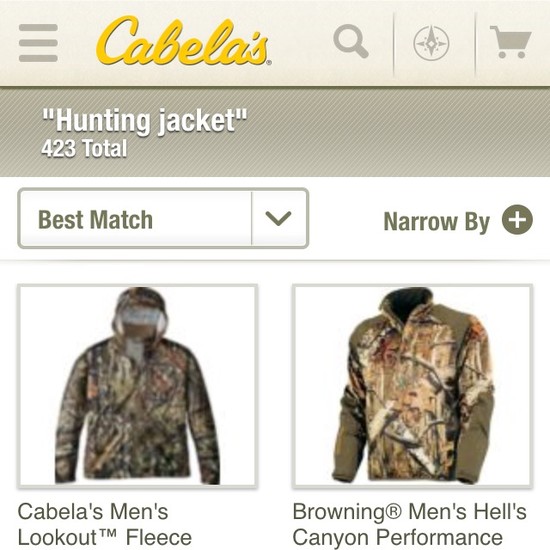Follow Cabela's Men's Lookout Fleece link
Image resolution: width=550 pixels, height=550 pixels.
pos(105,525)
